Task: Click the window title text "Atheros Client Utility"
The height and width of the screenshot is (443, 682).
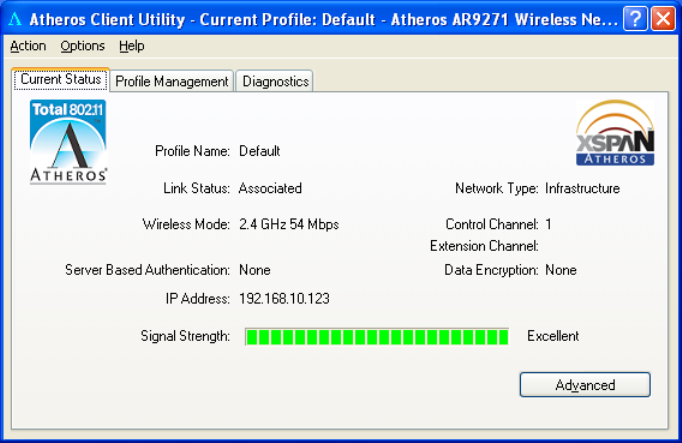Action: click(107, 20)
